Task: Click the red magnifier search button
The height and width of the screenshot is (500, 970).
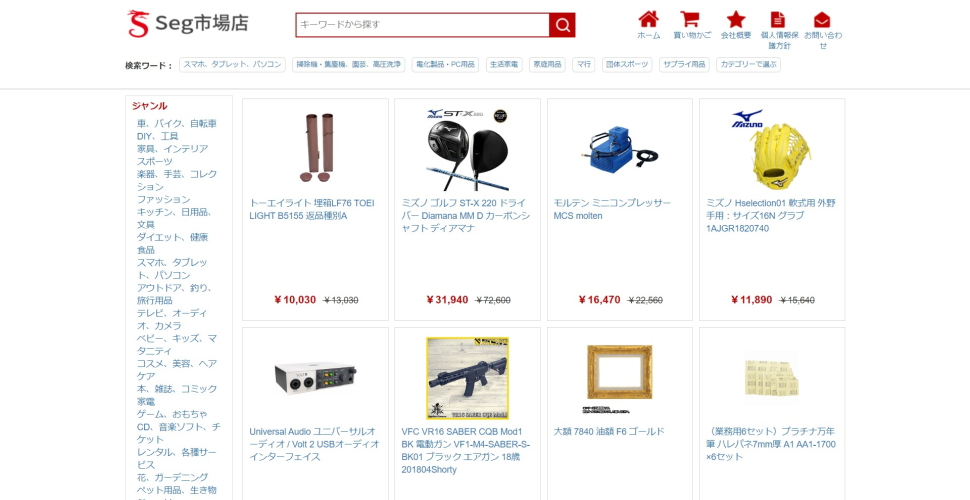Action: click(x=562, y=25)
